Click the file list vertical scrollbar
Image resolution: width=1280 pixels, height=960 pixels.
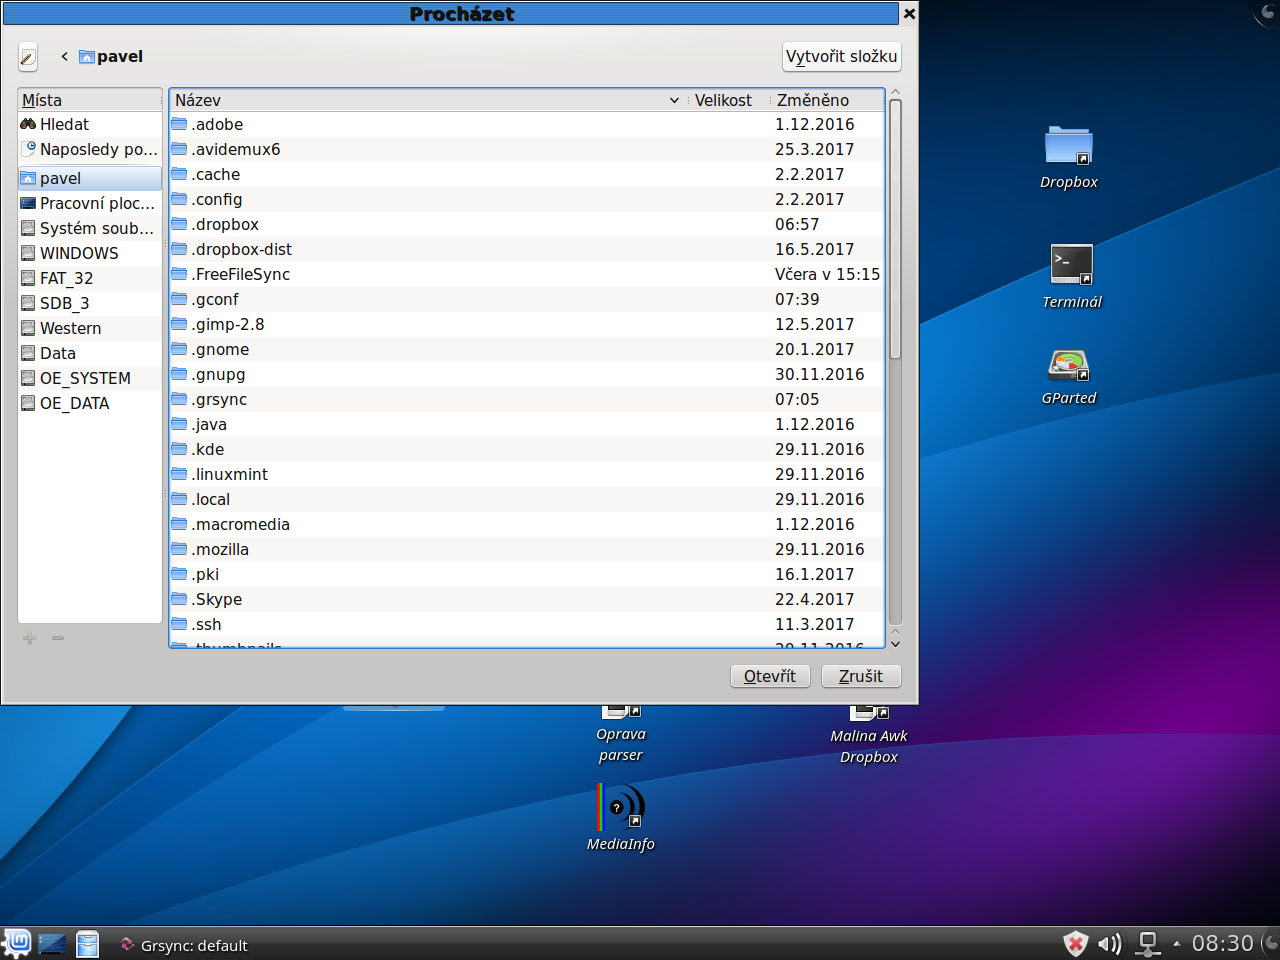(895, 230)
